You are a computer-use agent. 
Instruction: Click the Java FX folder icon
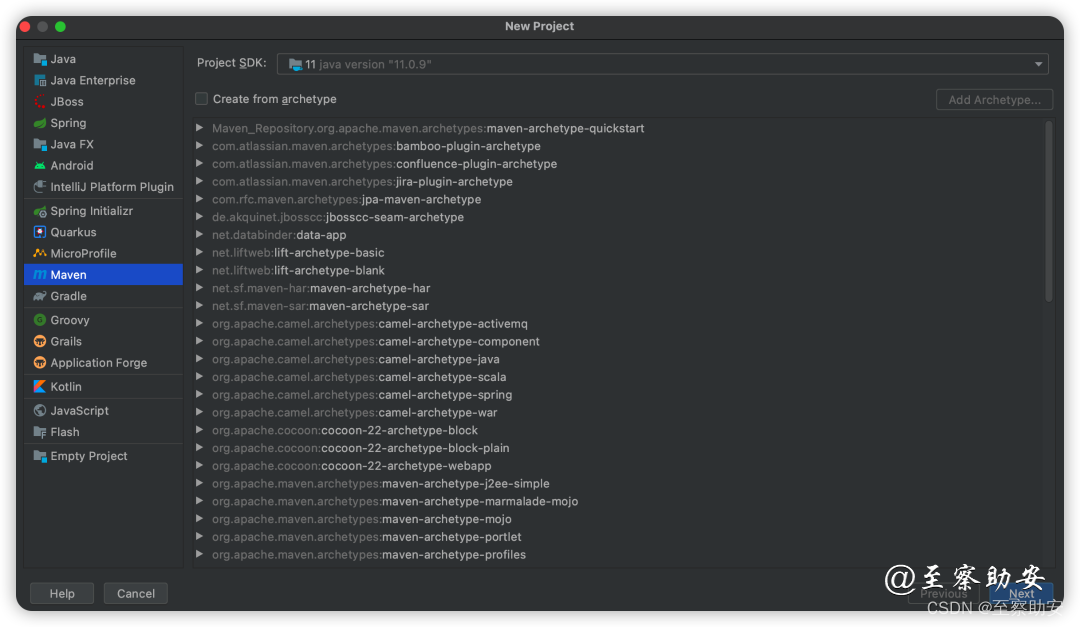[x=40, y=145]
